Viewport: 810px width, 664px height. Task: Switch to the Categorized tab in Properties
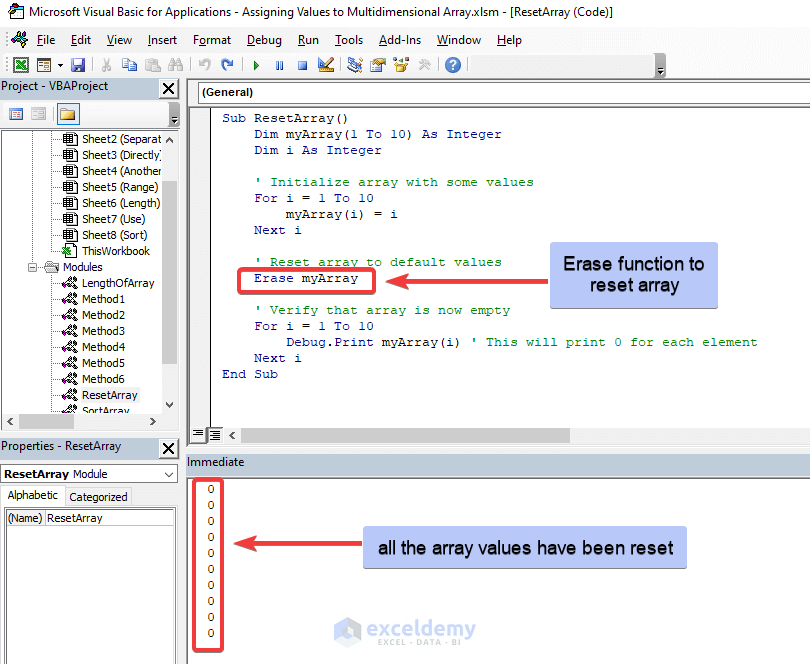tap(97, 496)
